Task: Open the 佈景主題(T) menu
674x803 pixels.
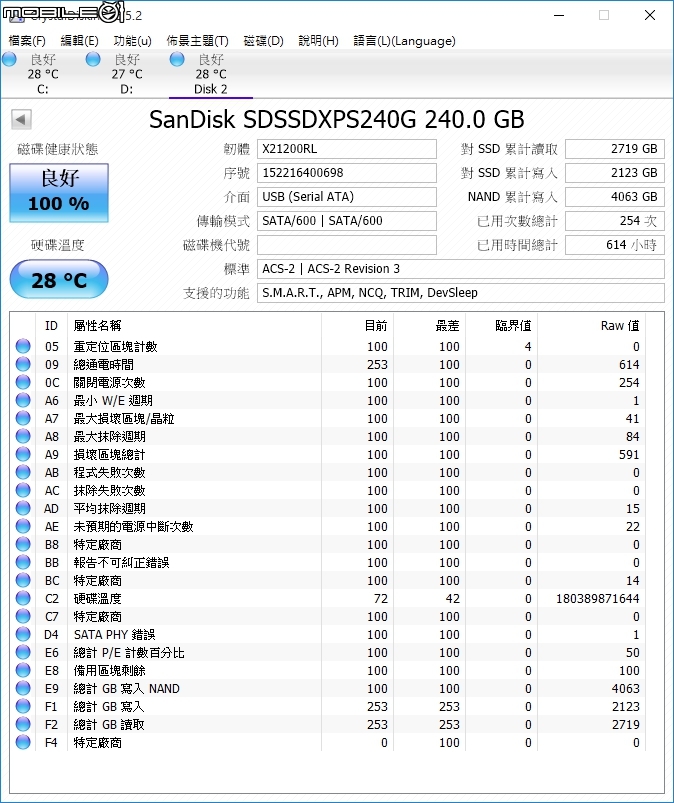Action: [x=197, y=41]
